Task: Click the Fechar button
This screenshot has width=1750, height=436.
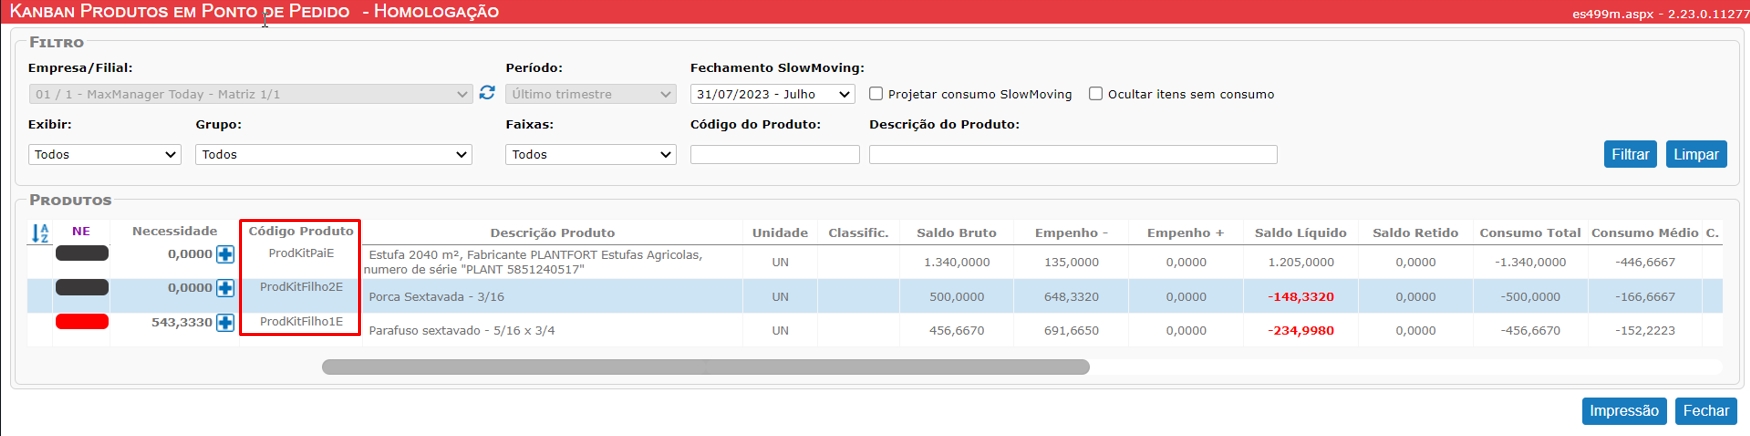Action: point(1706,411)
